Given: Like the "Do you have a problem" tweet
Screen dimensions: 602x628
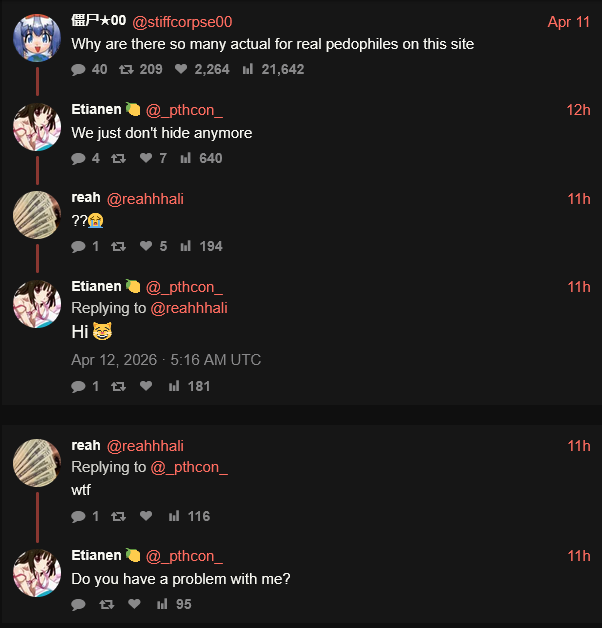Looking at the screenshot, I should click(x=134, y=604).
